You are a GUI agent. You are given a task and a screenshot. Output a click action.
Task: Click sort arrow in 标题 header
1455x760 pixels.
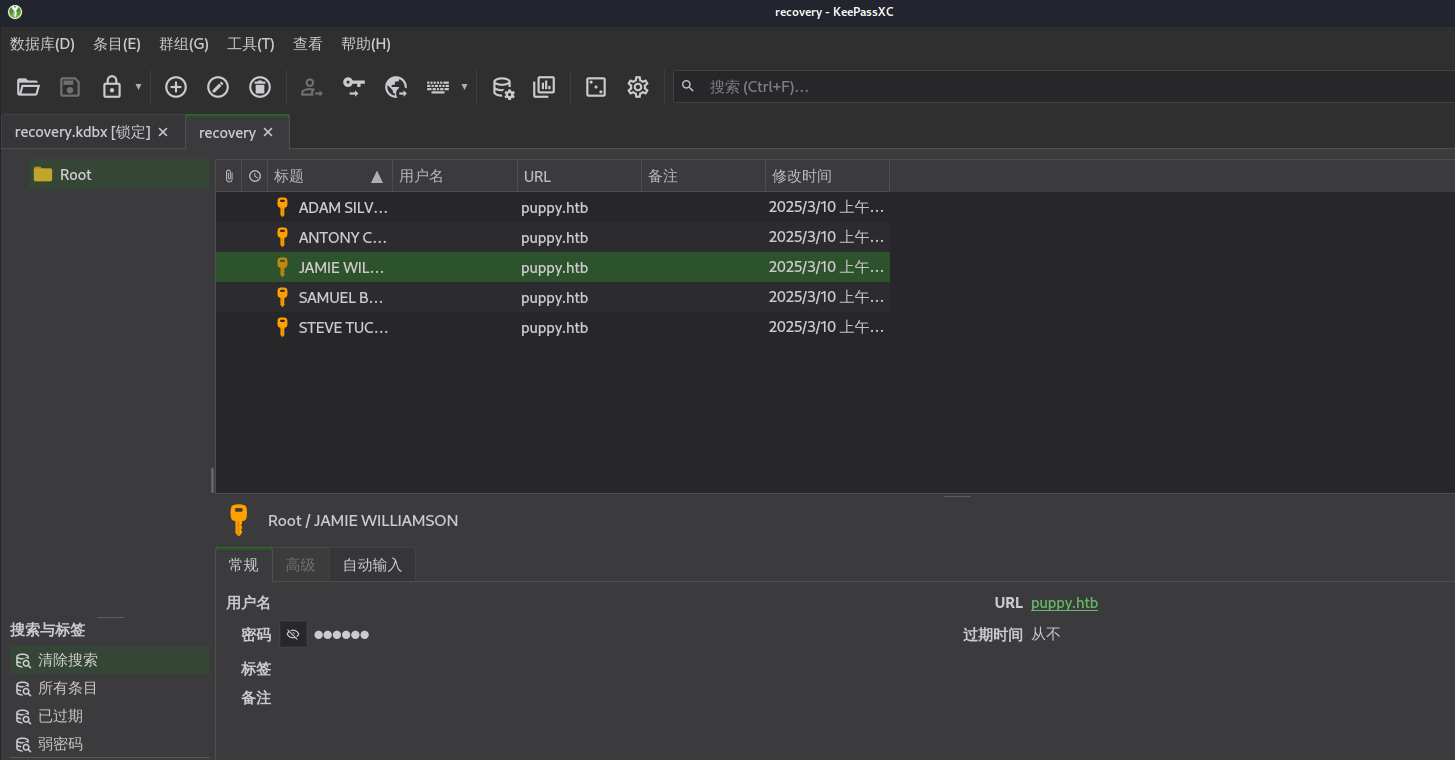tap(377, 177)
